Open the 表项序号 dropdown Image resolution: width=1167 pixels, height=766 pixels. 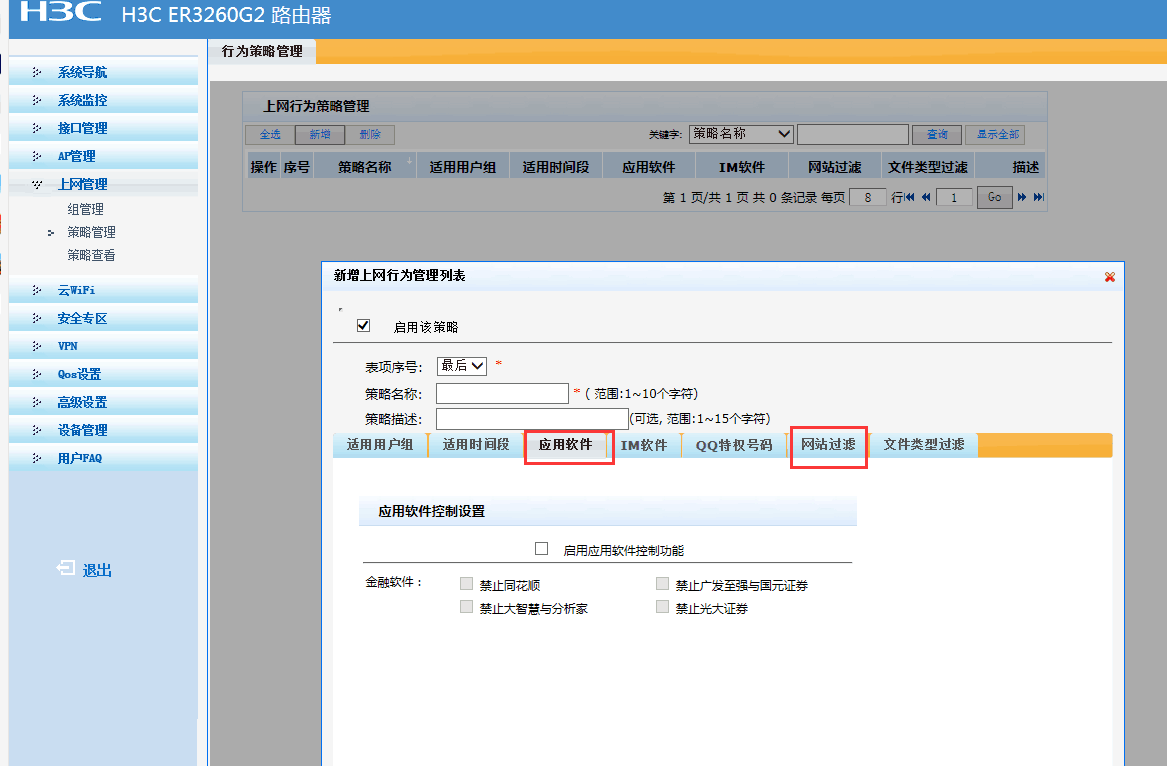(462, 366)
